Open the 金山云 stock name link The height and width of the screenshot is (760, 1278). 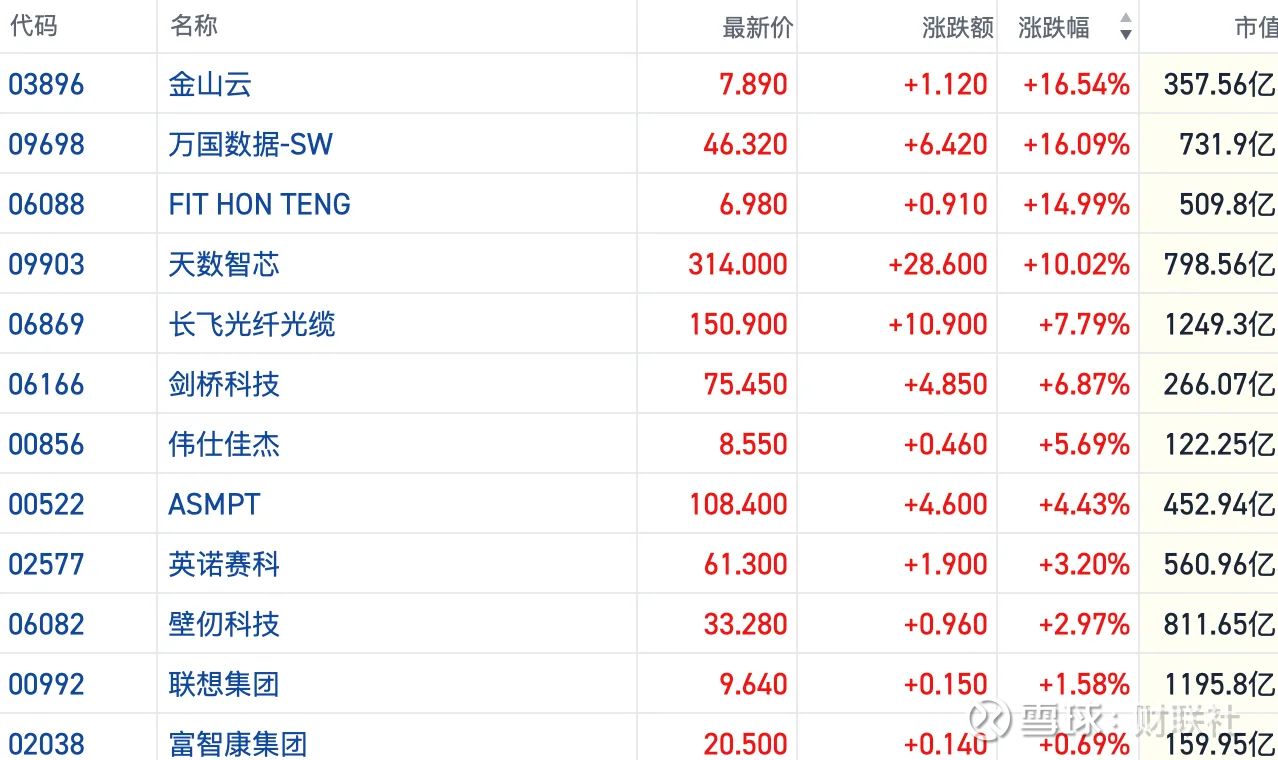point(210,84)
